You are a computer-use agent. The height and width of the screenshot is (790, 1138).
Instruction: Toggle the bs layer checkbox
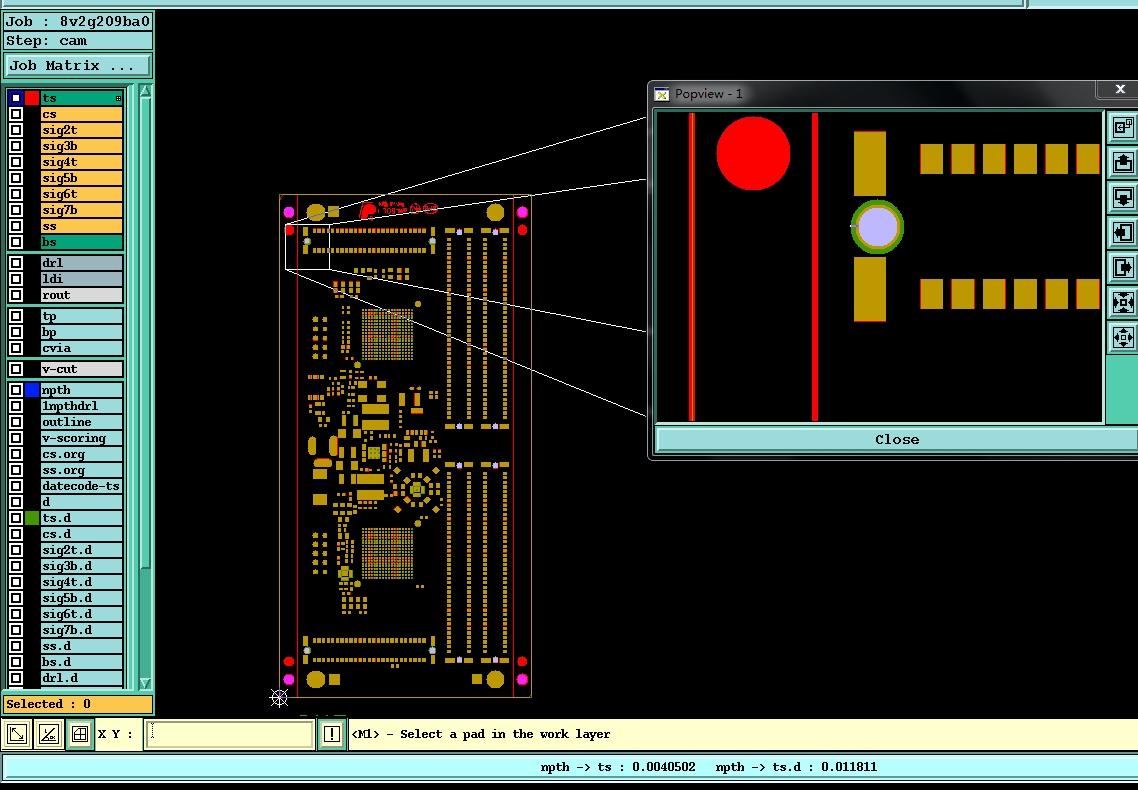pyautogui.click(x=15, y=242)
